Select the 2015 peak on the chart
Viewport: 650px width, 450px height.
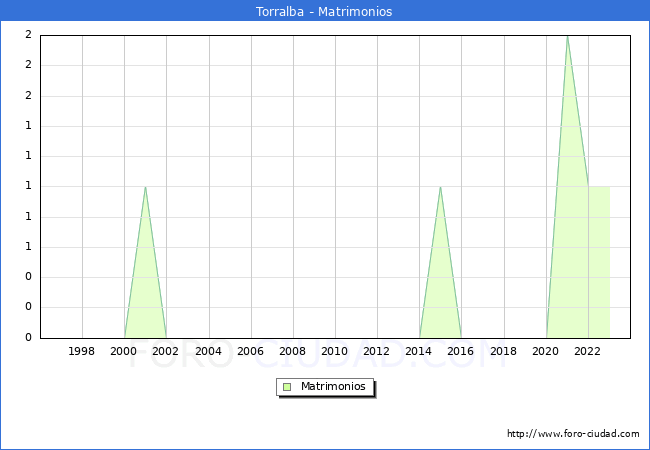(x=440, y=187)
